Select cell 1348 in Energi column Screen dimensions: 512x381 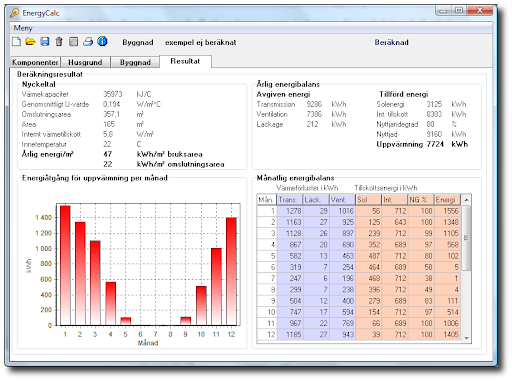[x=447, y=222]
